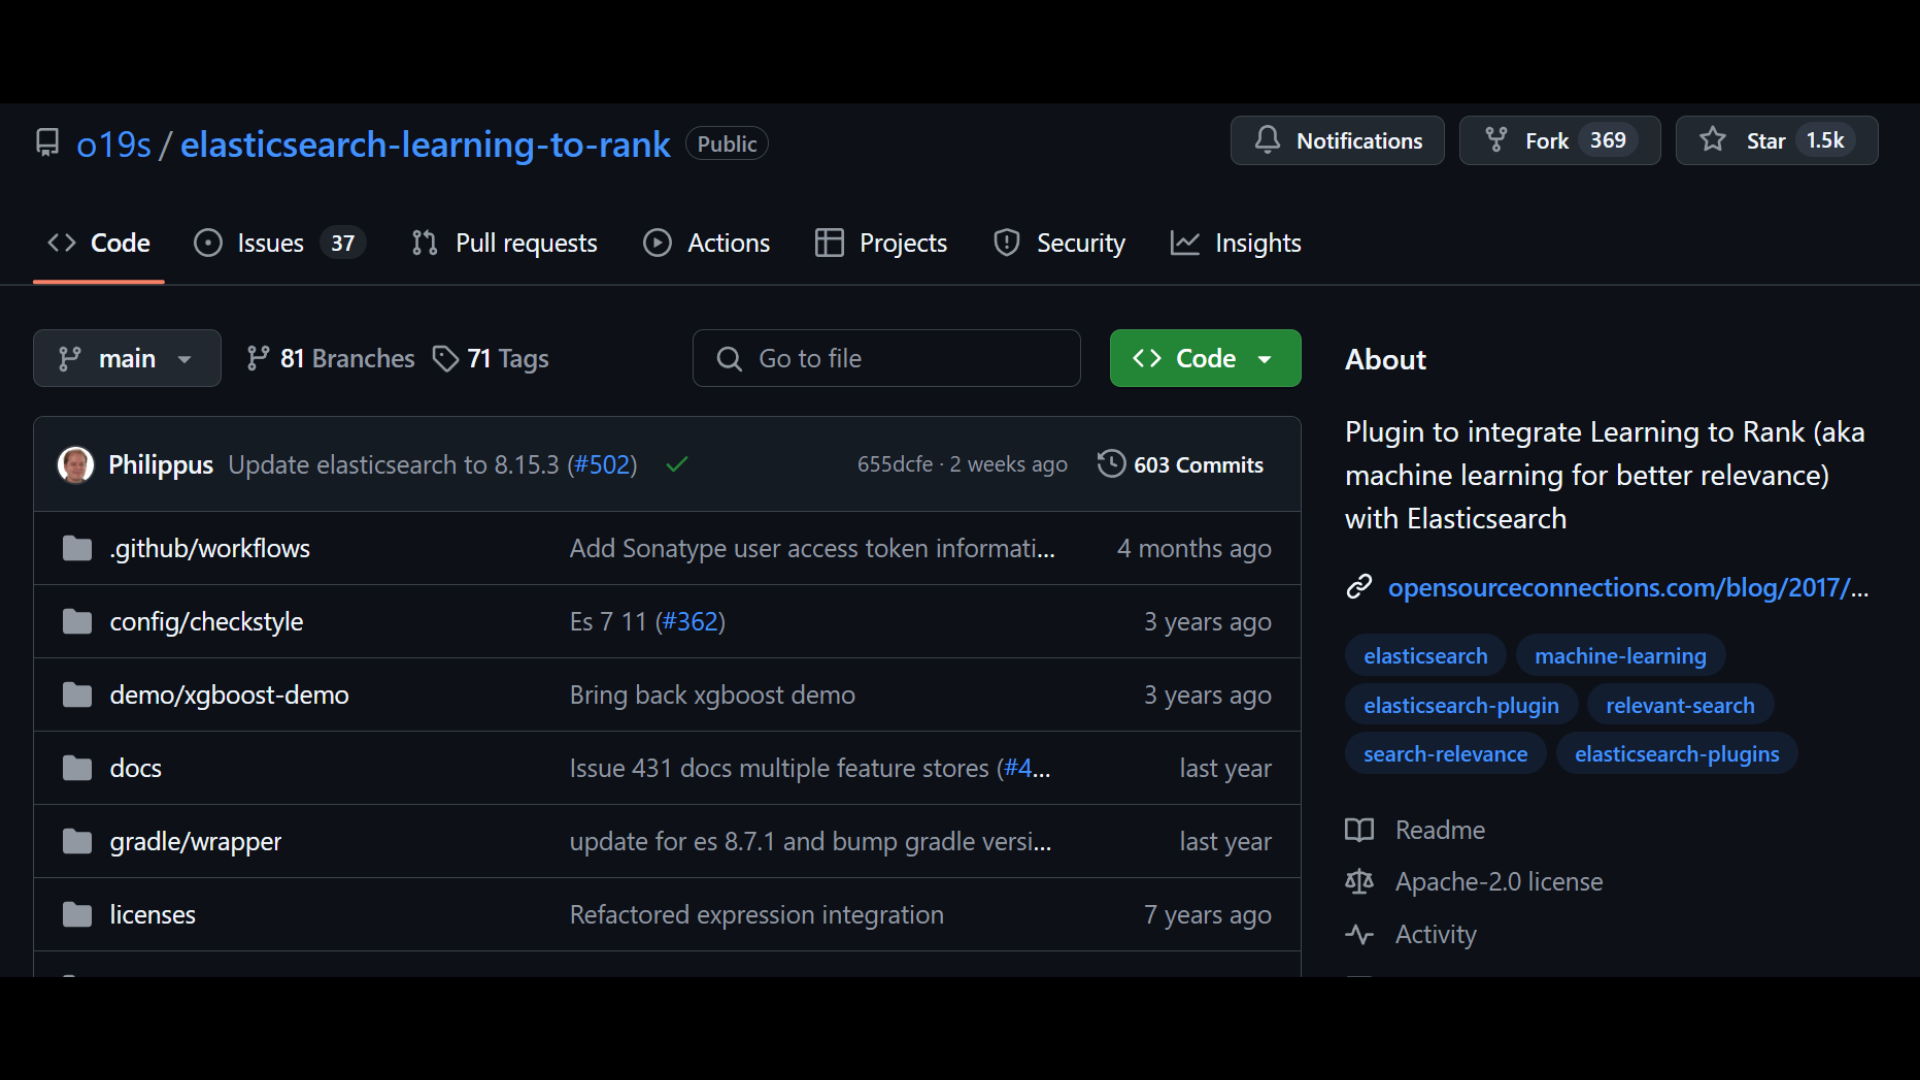Image resolution: width=1920 pixels, height=1080 pixels.
Task: Open elasticsearch-learning-to-rank repository link
Action: pos(425,144)
